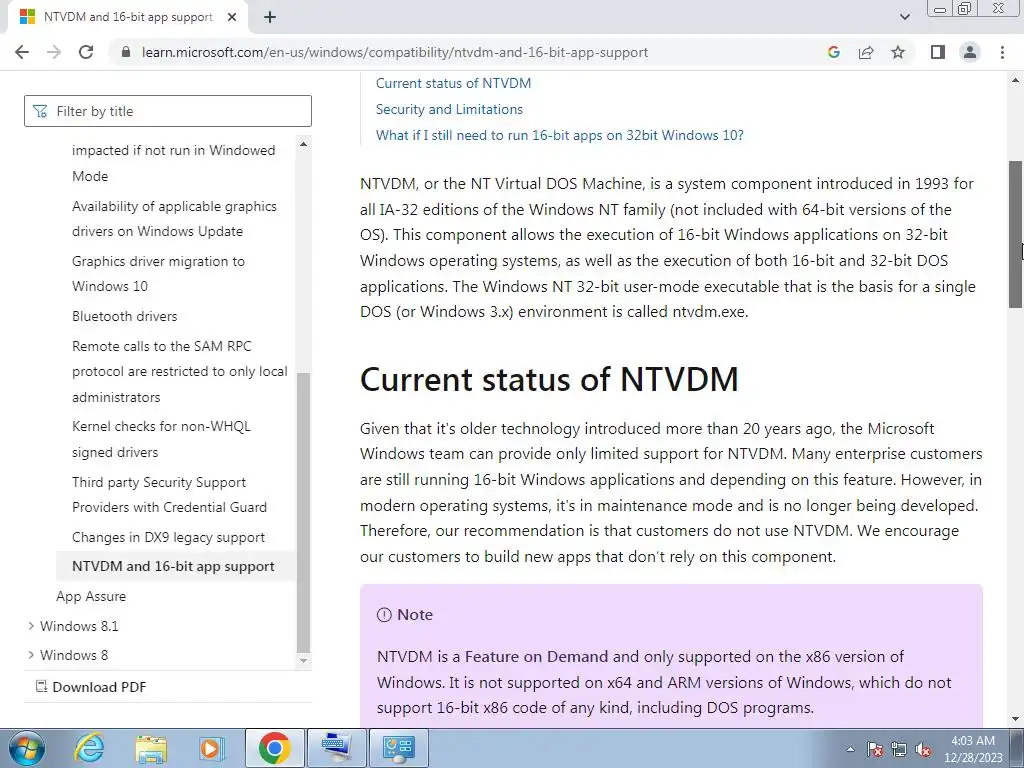Image resolution: width=1024 pixels, height=768 pixels.
Task: Click the address bar URL
Action: 394,52
